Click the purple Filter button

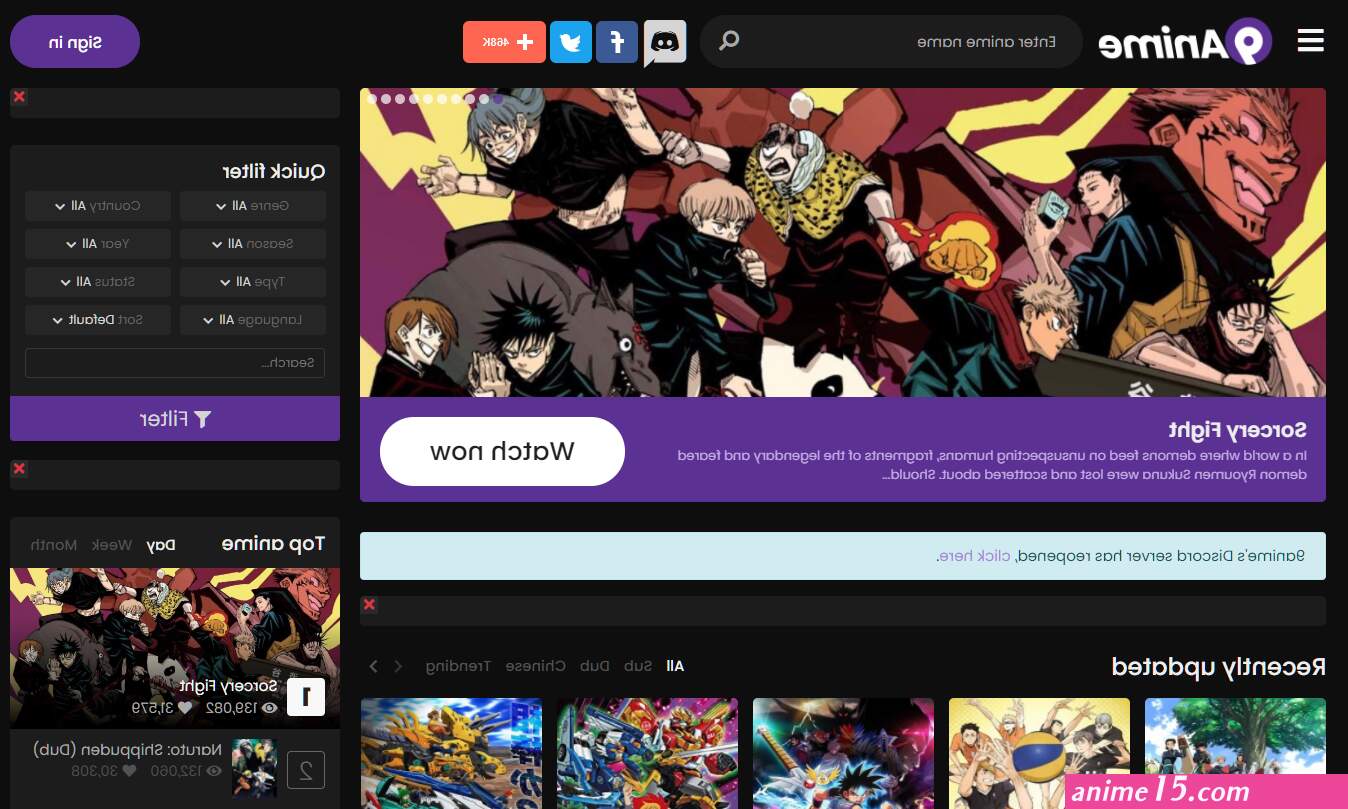175,419
